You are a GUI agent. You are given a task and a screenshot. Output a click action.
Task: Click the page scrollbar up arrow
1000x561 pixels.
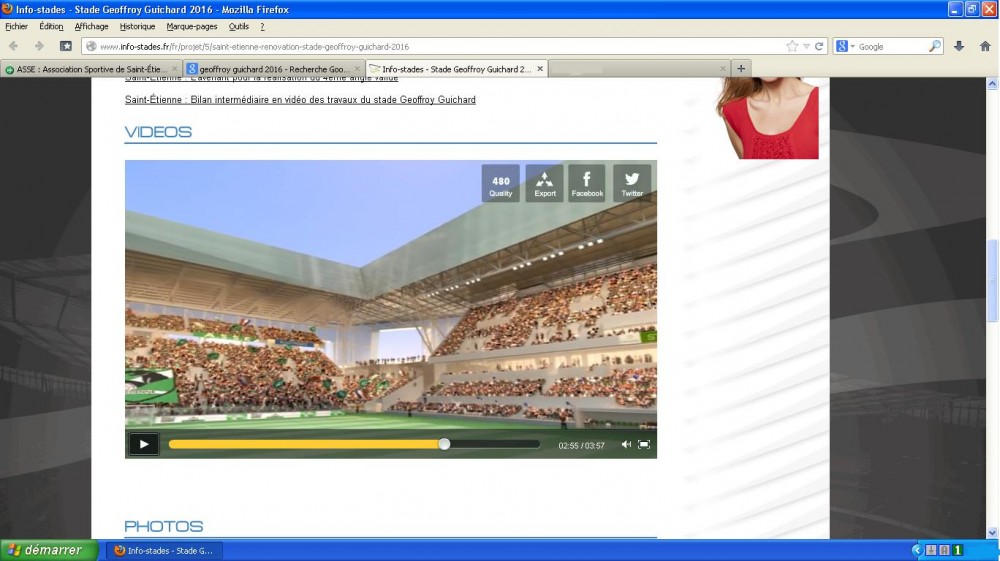pyautogui.click(x=992, y=84)
